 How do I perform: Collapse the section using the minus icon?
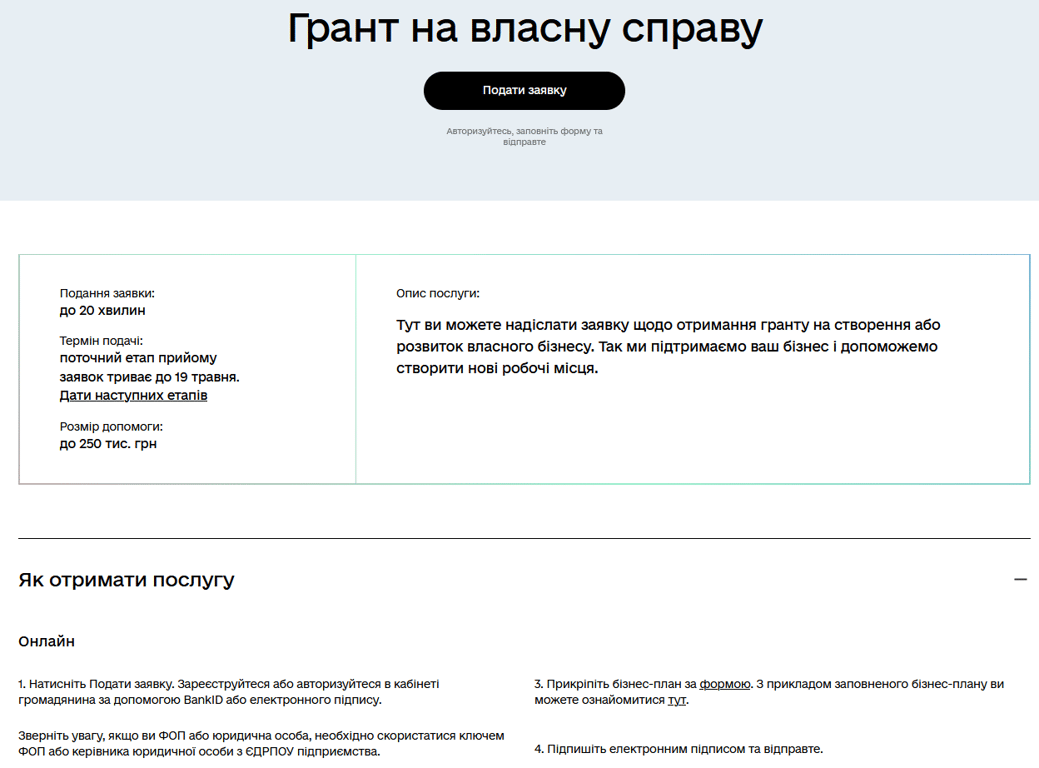(x=1020, y=579)
